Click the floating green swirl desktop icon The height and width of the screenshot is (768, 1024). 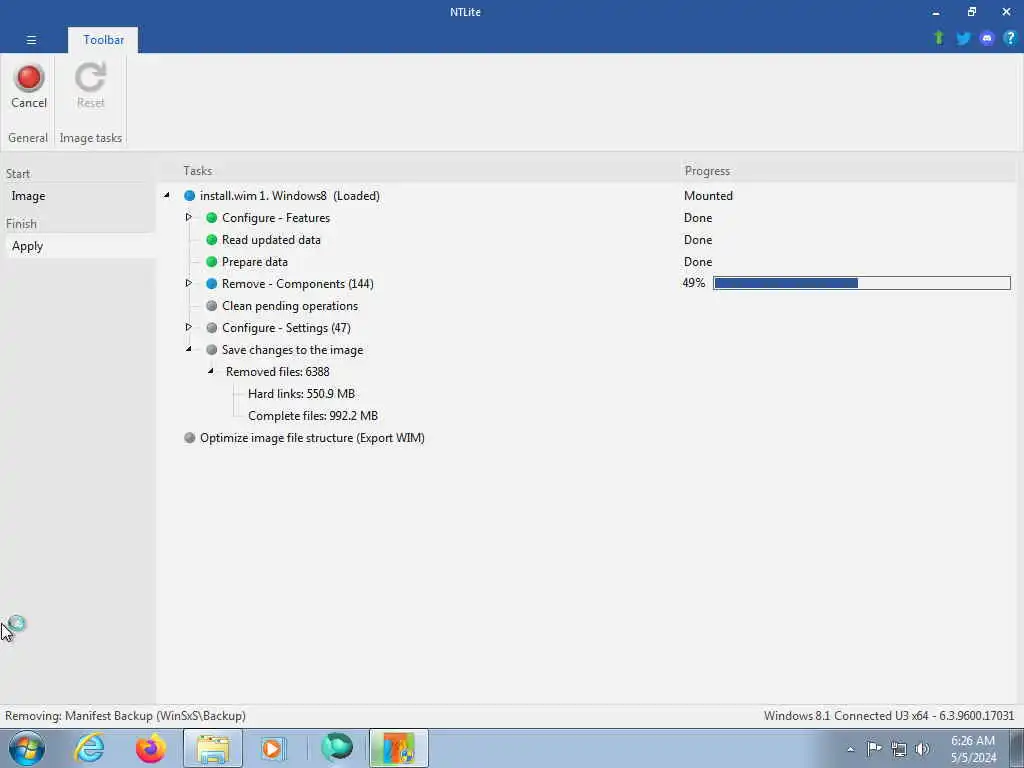16,624
